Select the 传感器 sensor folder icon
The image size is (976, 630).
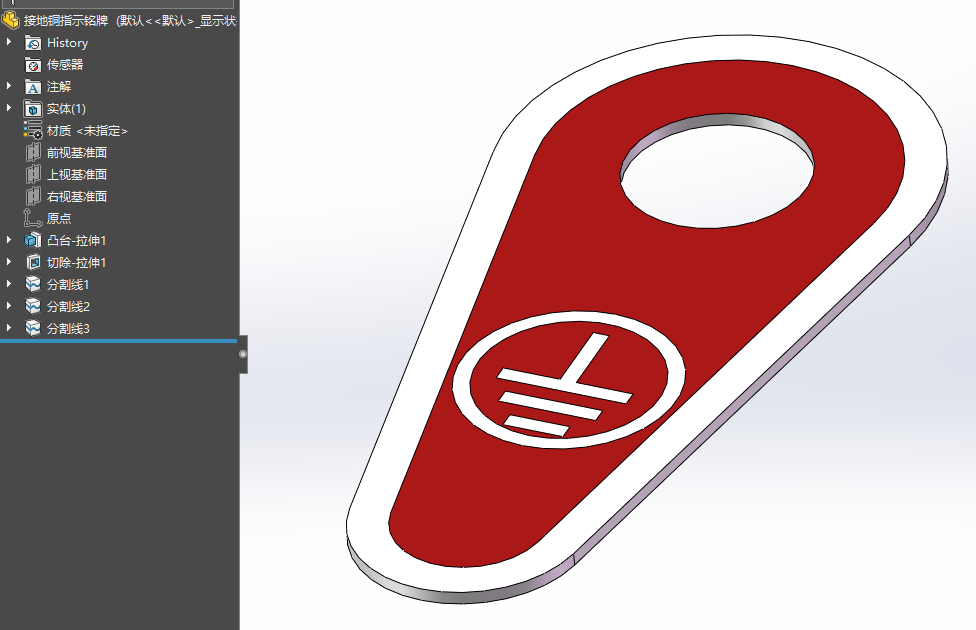coord(33,65)
